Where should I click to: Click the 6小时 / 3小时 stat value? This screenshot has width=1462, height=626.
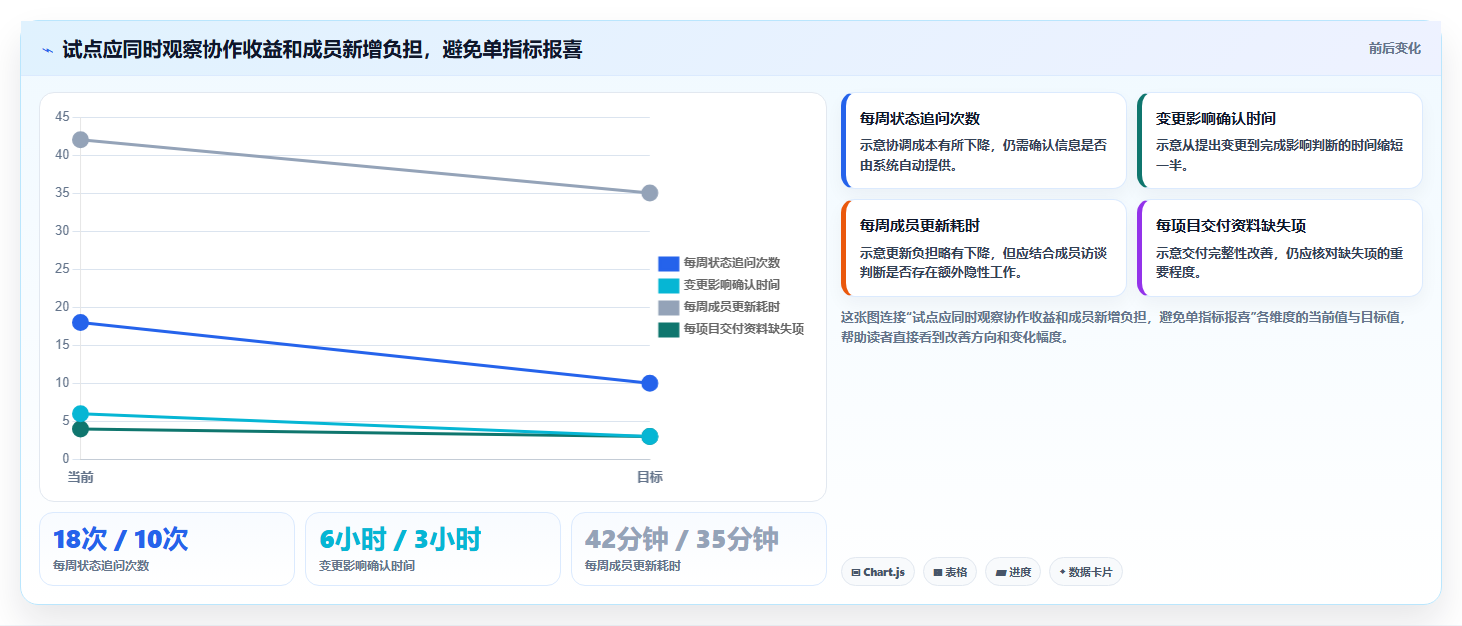(x=400, y=539)
